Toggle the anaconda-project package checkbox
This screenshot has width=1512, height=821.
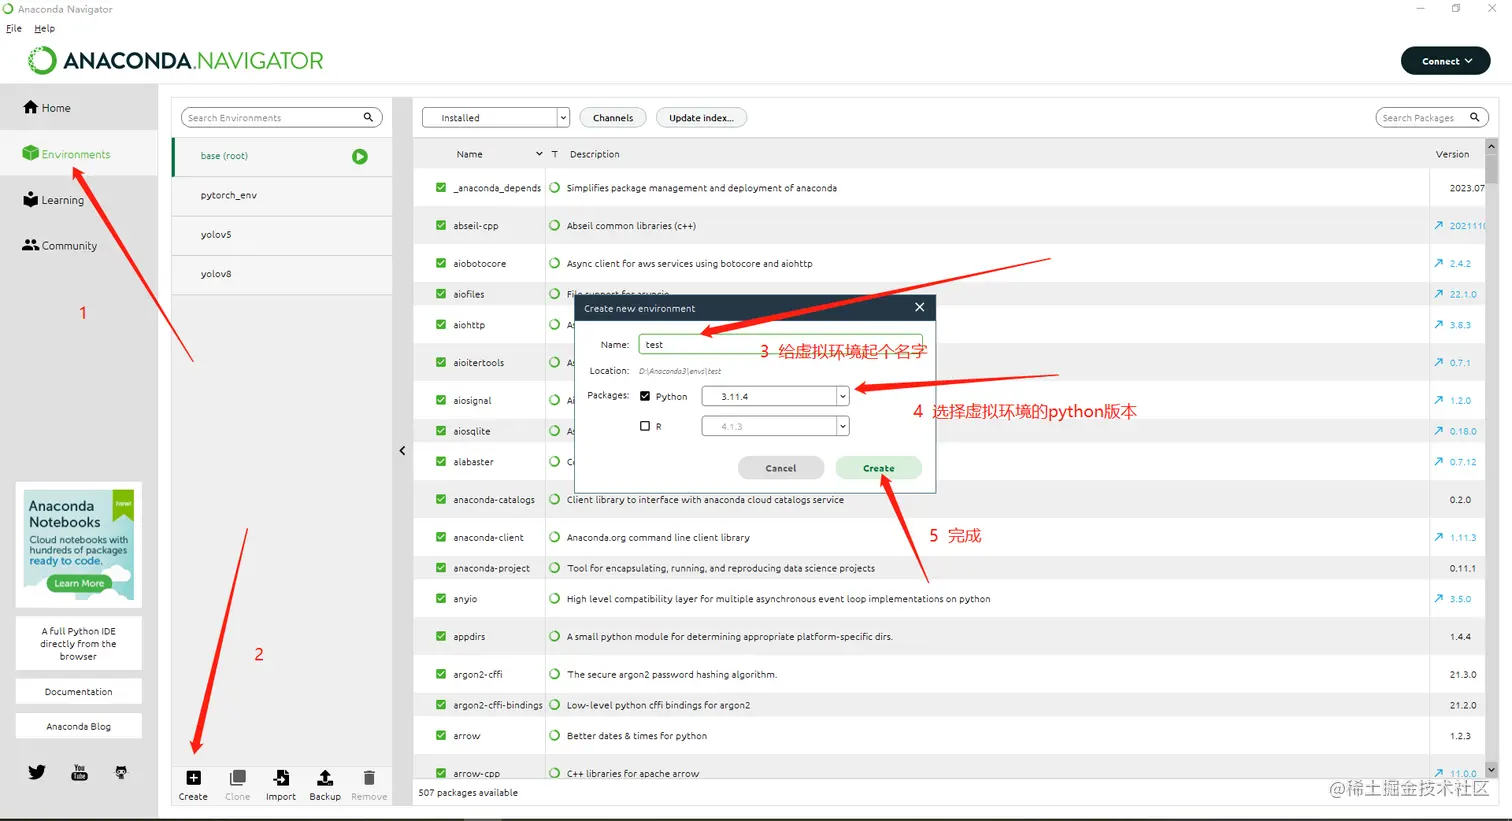pos(441,567)
